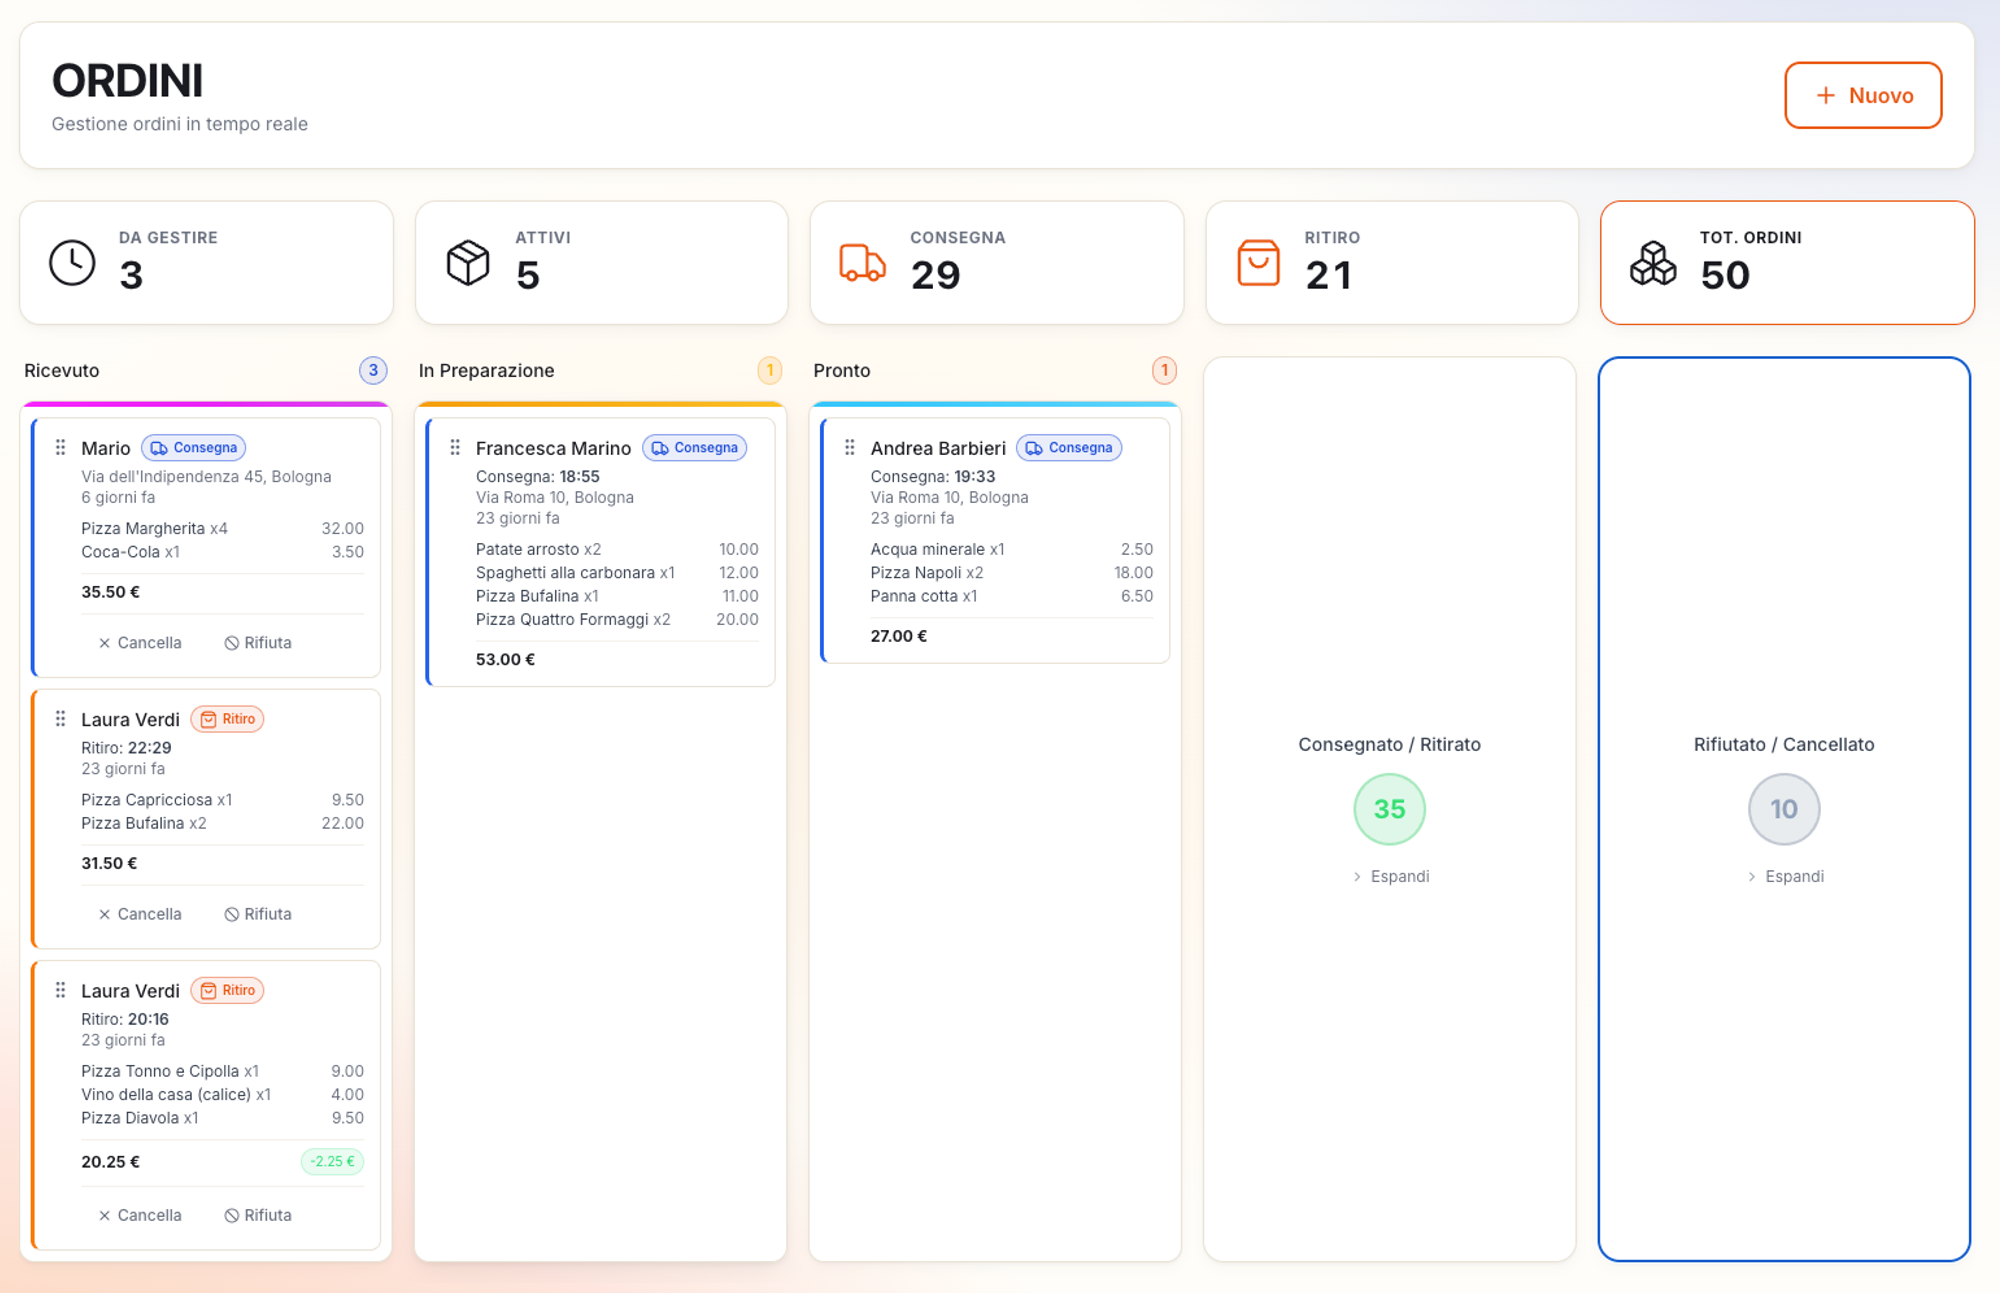
Task: Select the Da Gestire stat card
Action: click(x=206, y=263)
